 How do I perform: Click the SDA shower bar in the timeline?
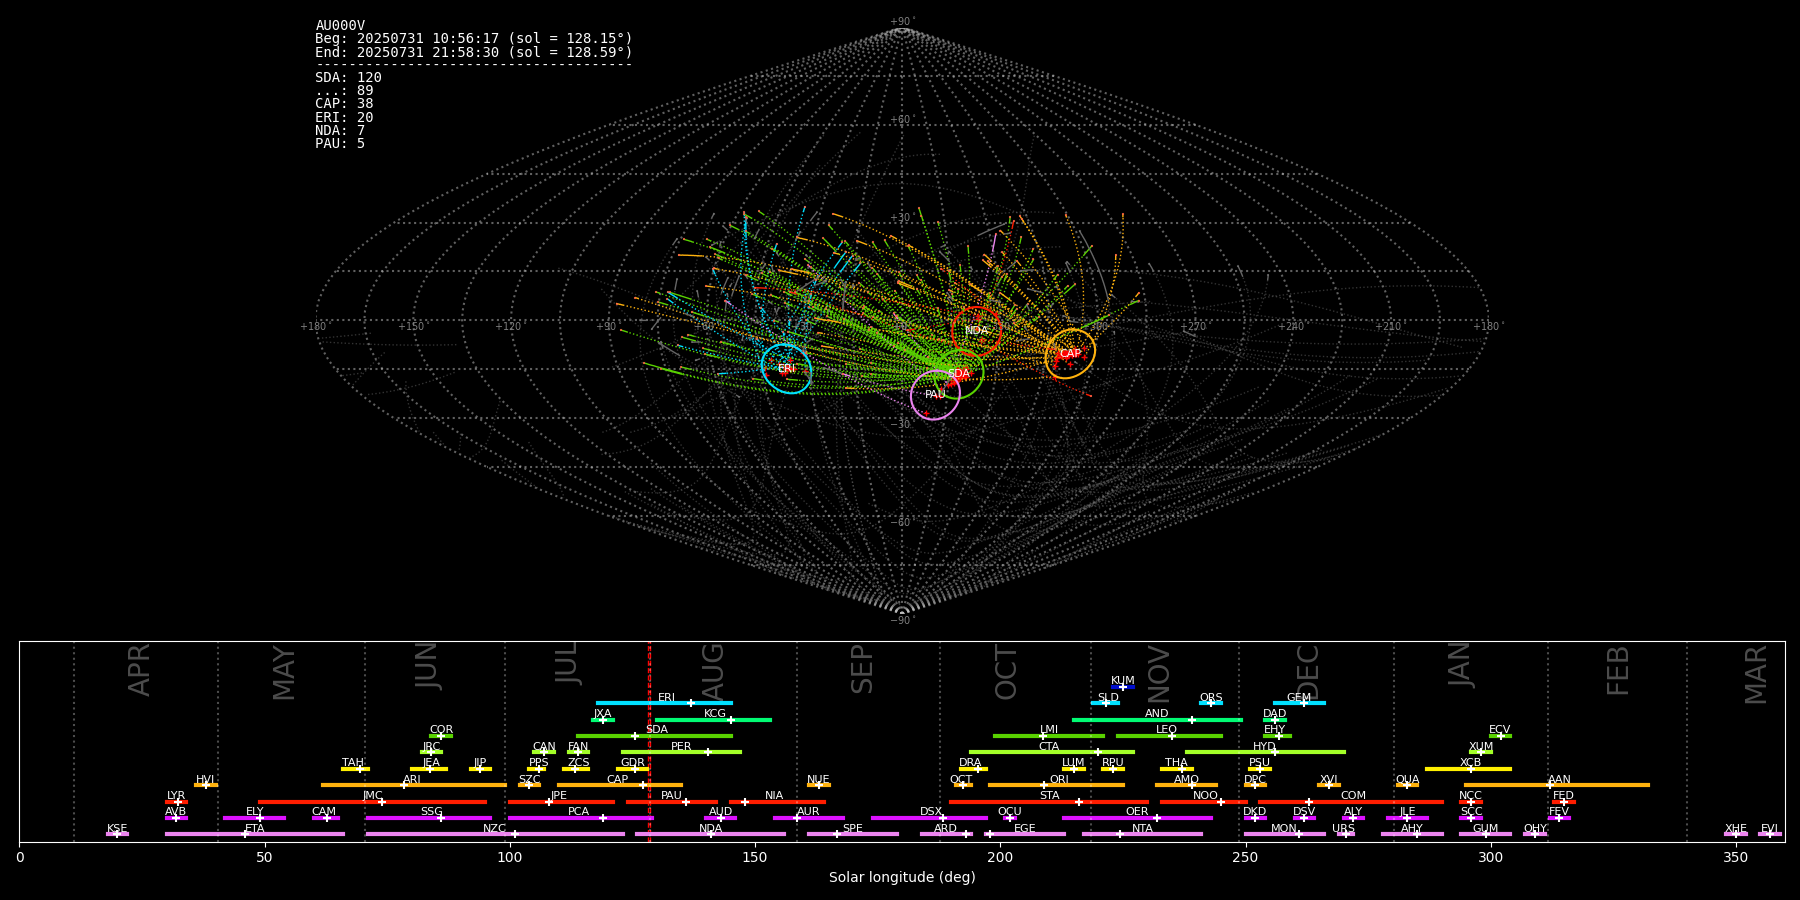tap(654, 736)
